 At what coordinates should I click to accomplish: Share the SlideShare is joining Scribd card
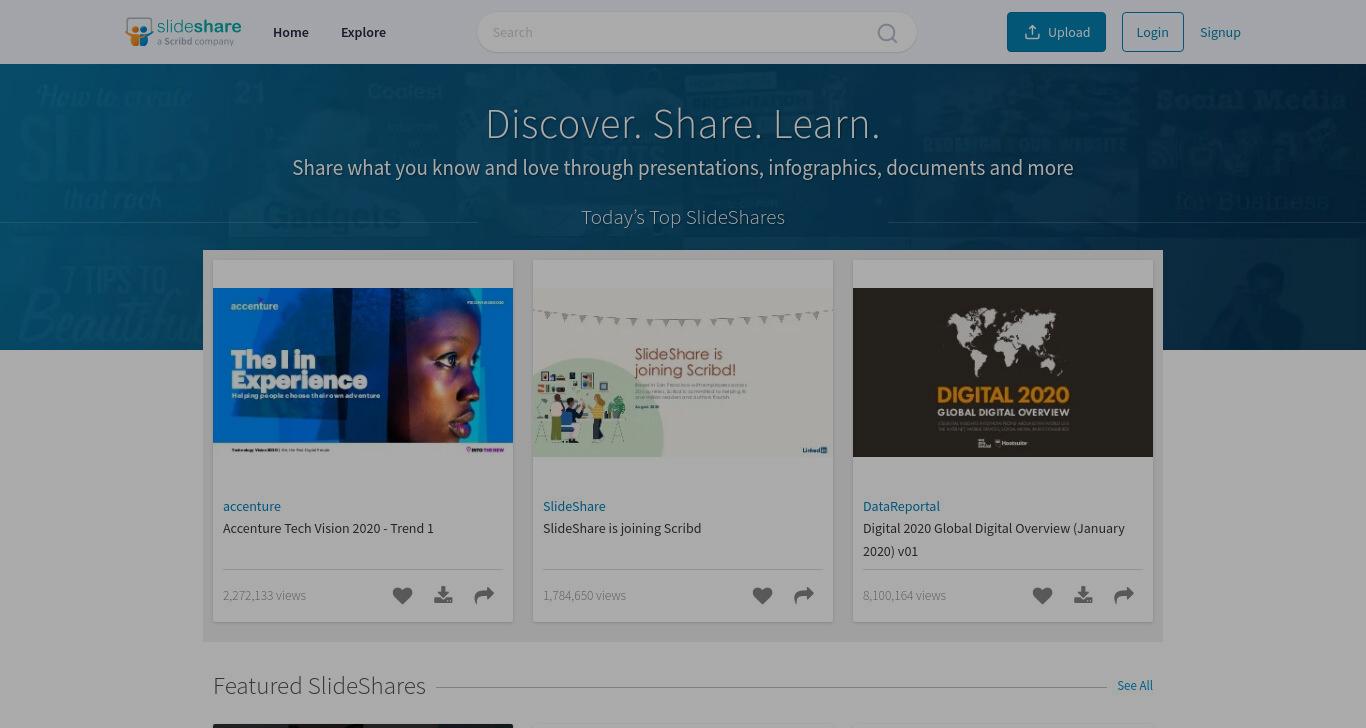[804, 596]
